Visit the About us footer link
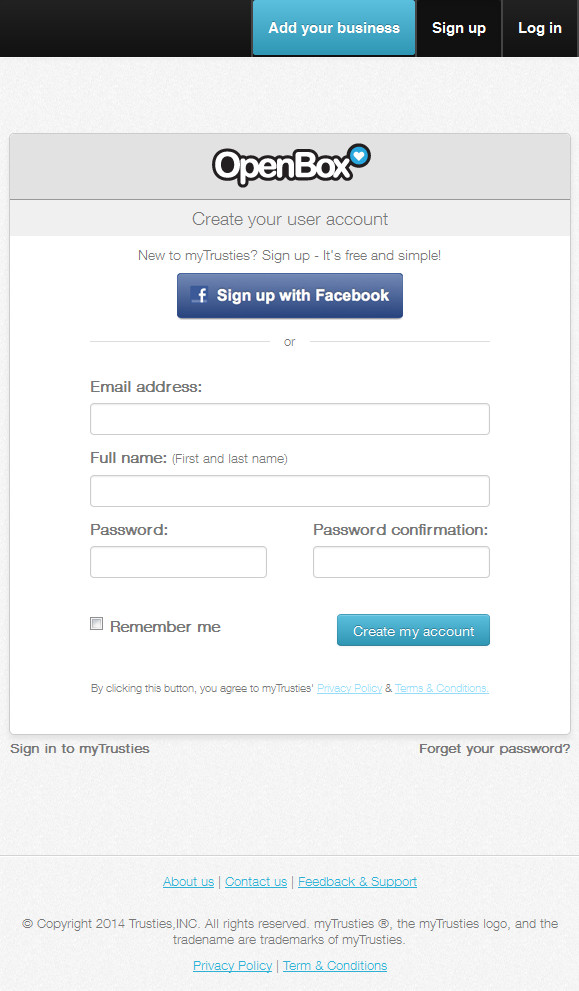The width and height of the screenshot is (579, 991). 188,882
